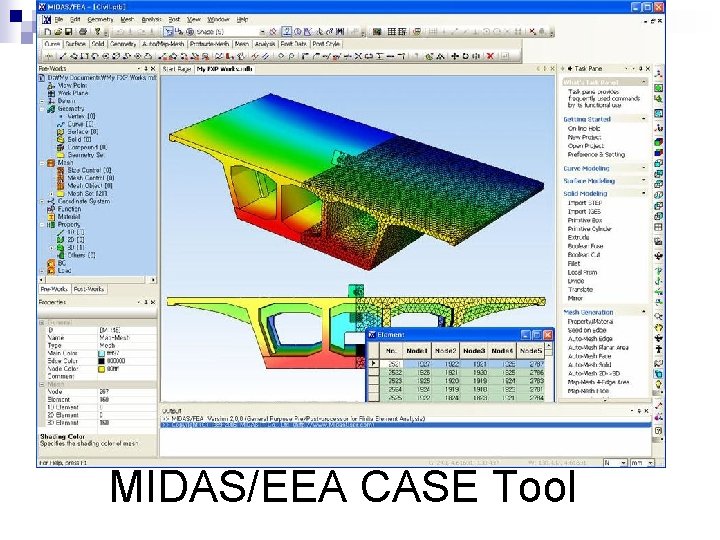Viewport: 720px width, 540px height.
Task: Expand the Mesh Set tree node
Action: click(x=51, y=194)
